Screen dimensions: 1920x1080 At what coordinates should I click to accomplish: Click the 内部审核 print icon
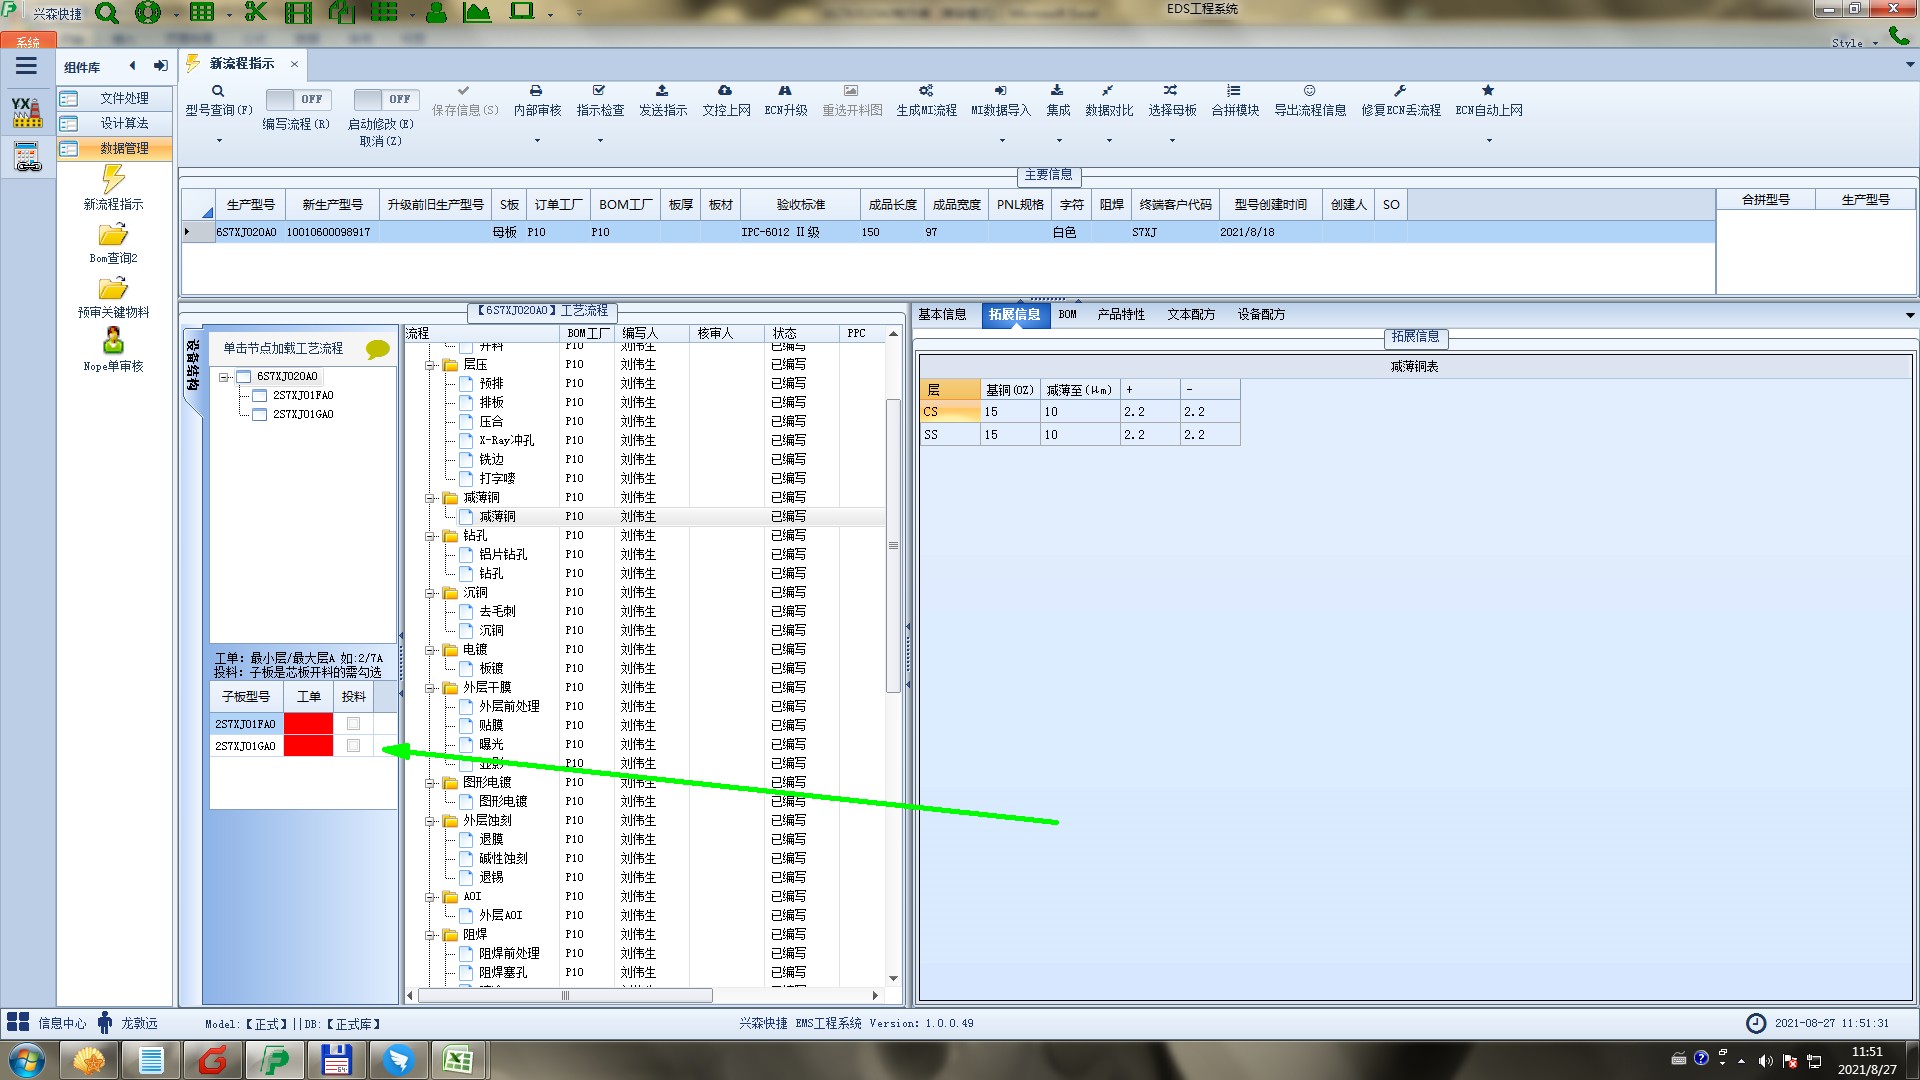pos(536,91)
